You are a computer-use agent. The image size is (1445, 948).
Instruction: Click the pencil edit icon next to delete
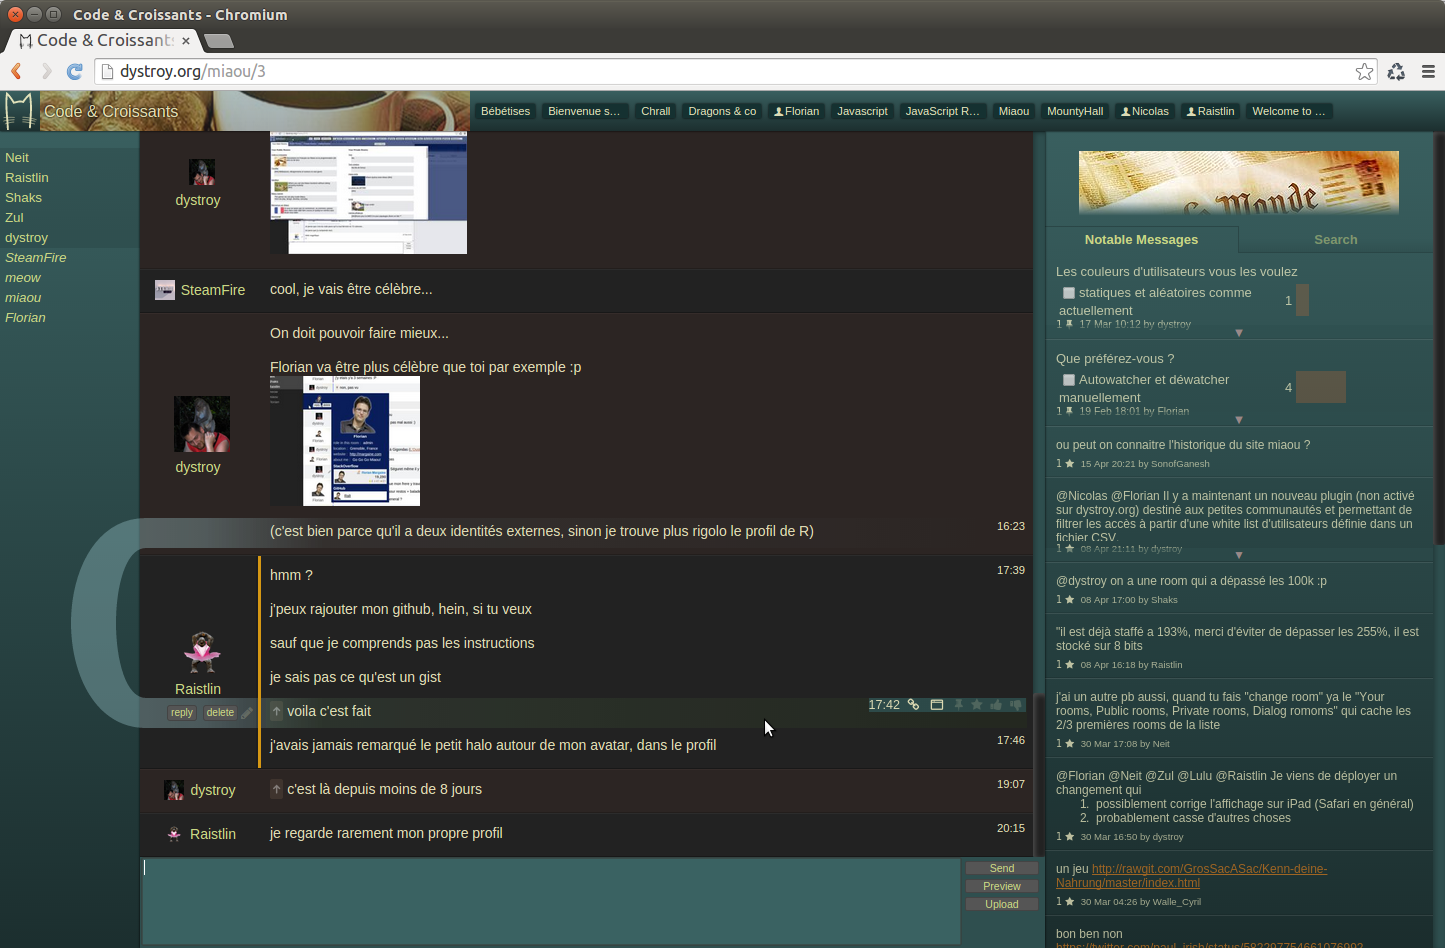(247, 713)
